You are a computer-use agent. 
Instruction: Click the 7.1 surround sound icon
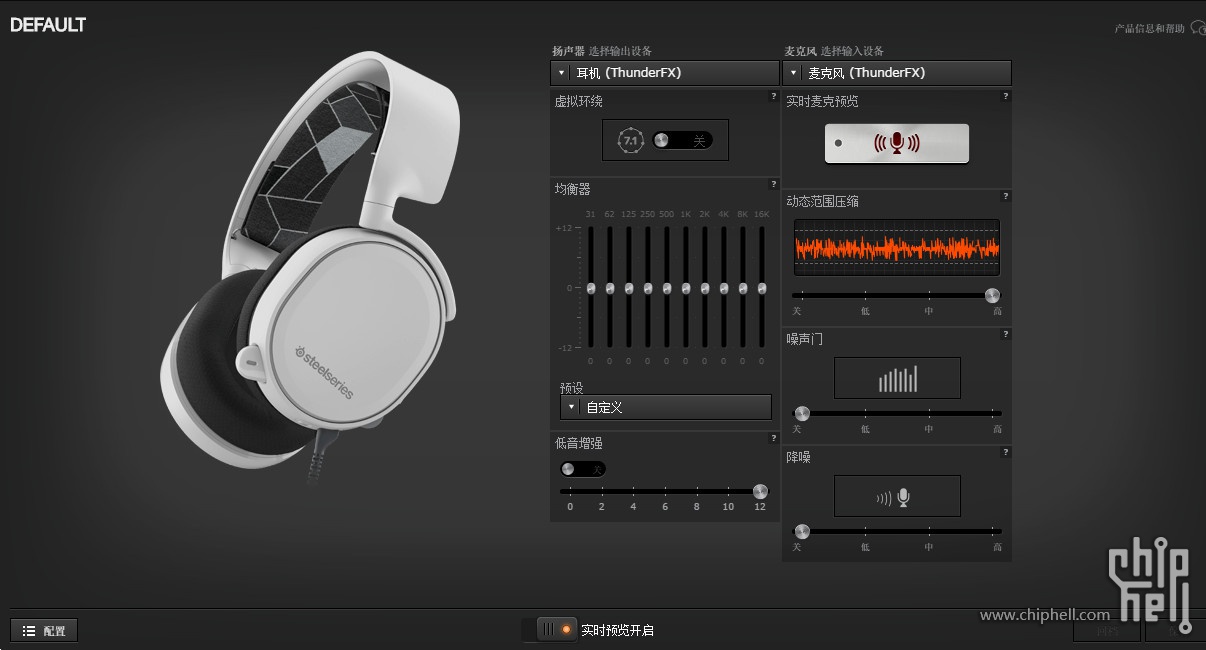click(x=630, y=141)
